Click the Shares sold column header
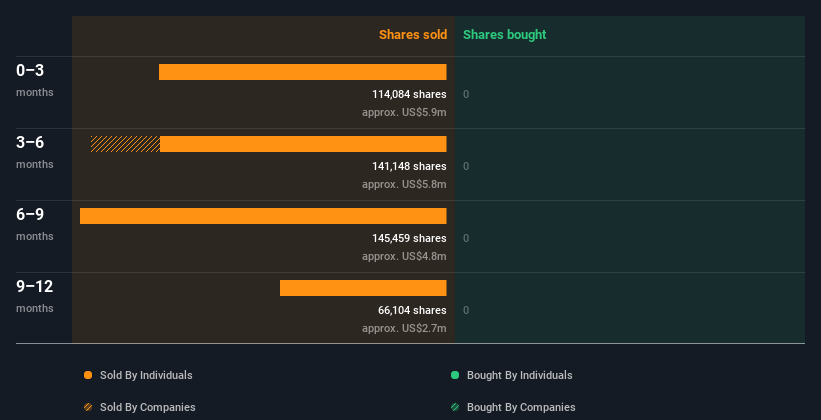This screenshot has height=420, width=821. tap(413, 35)
